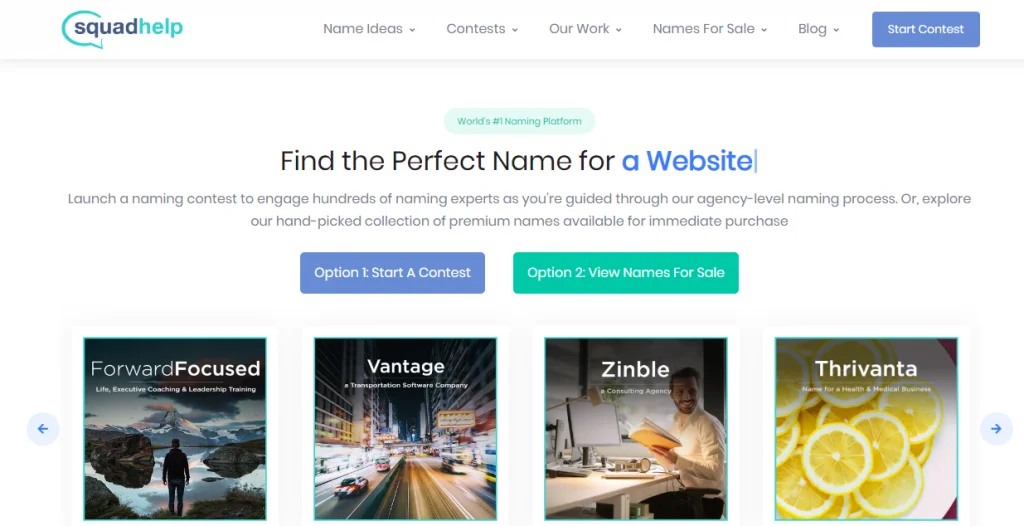Advance carousel with right arrow
The image size is (1024, 526).
coord(996,429)
